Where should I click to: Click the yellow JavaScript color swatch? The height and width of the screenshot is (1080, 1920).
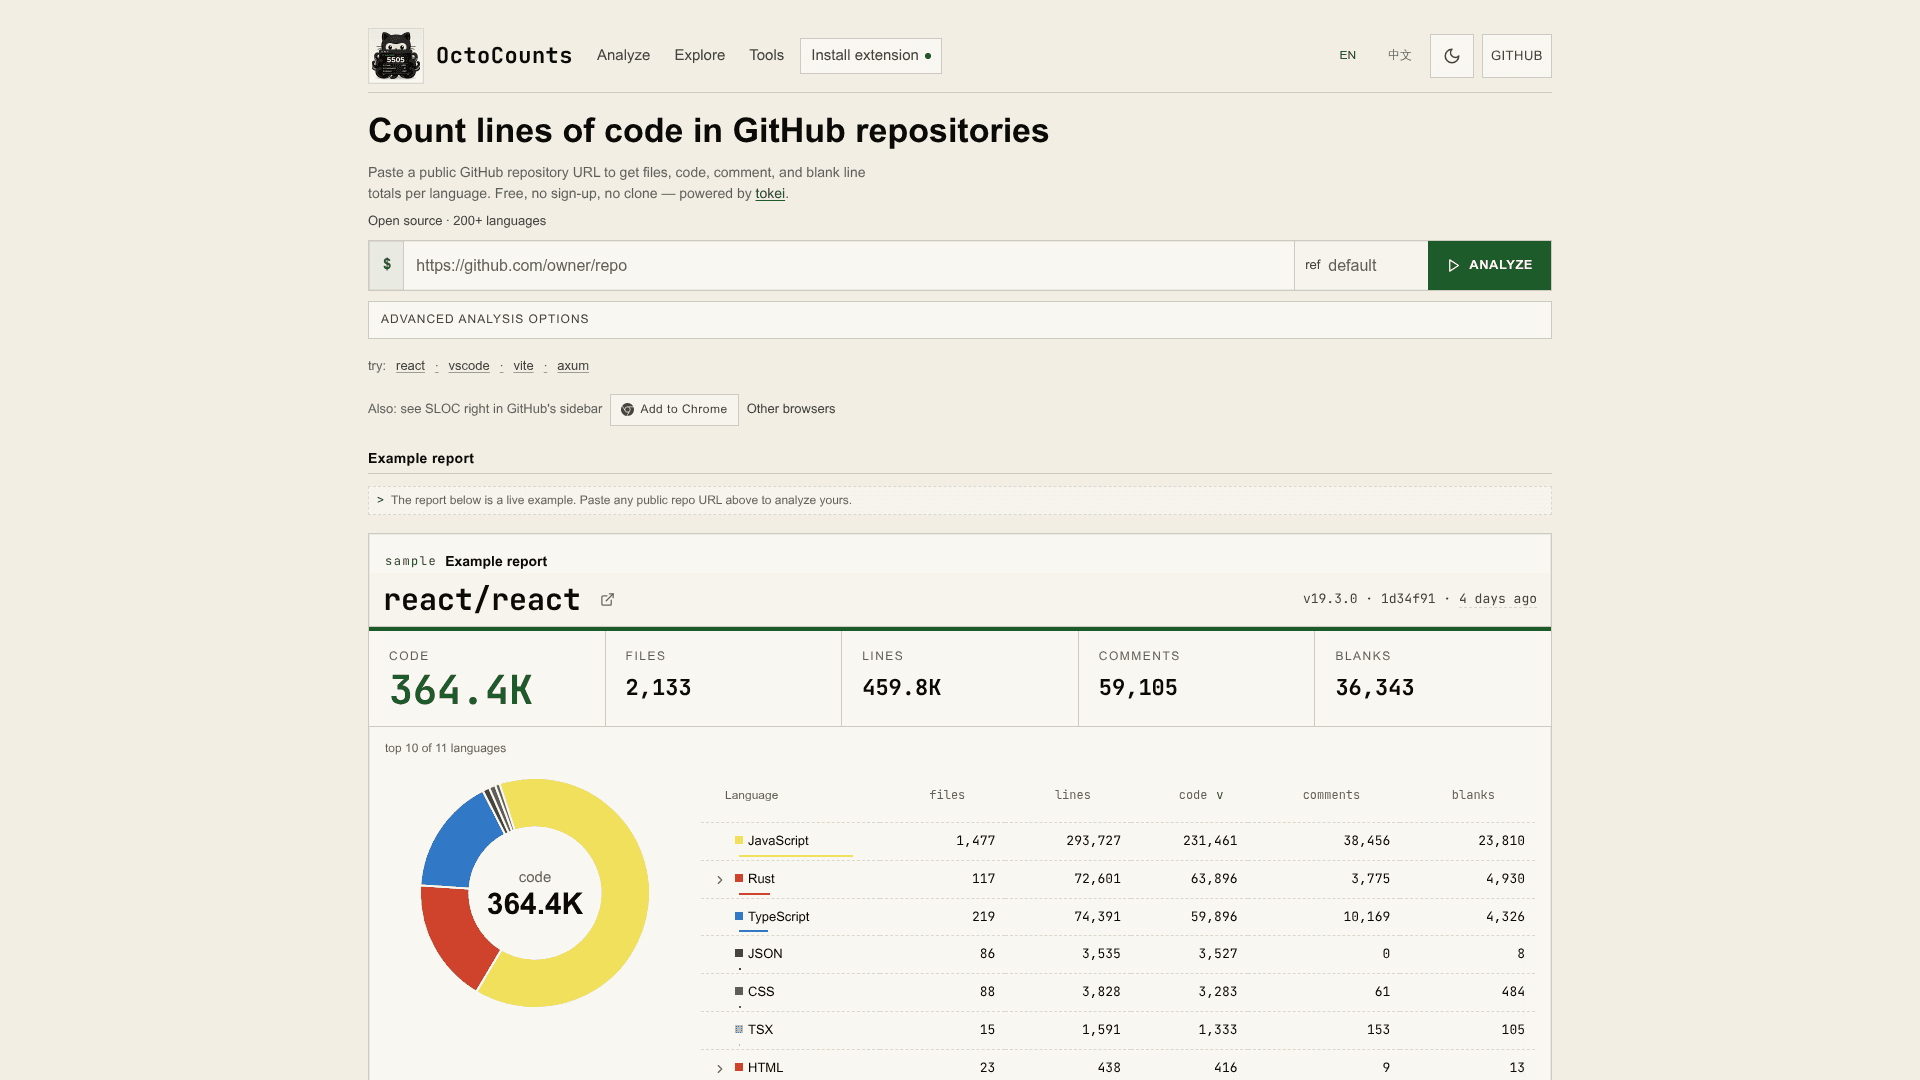(739, 841)
